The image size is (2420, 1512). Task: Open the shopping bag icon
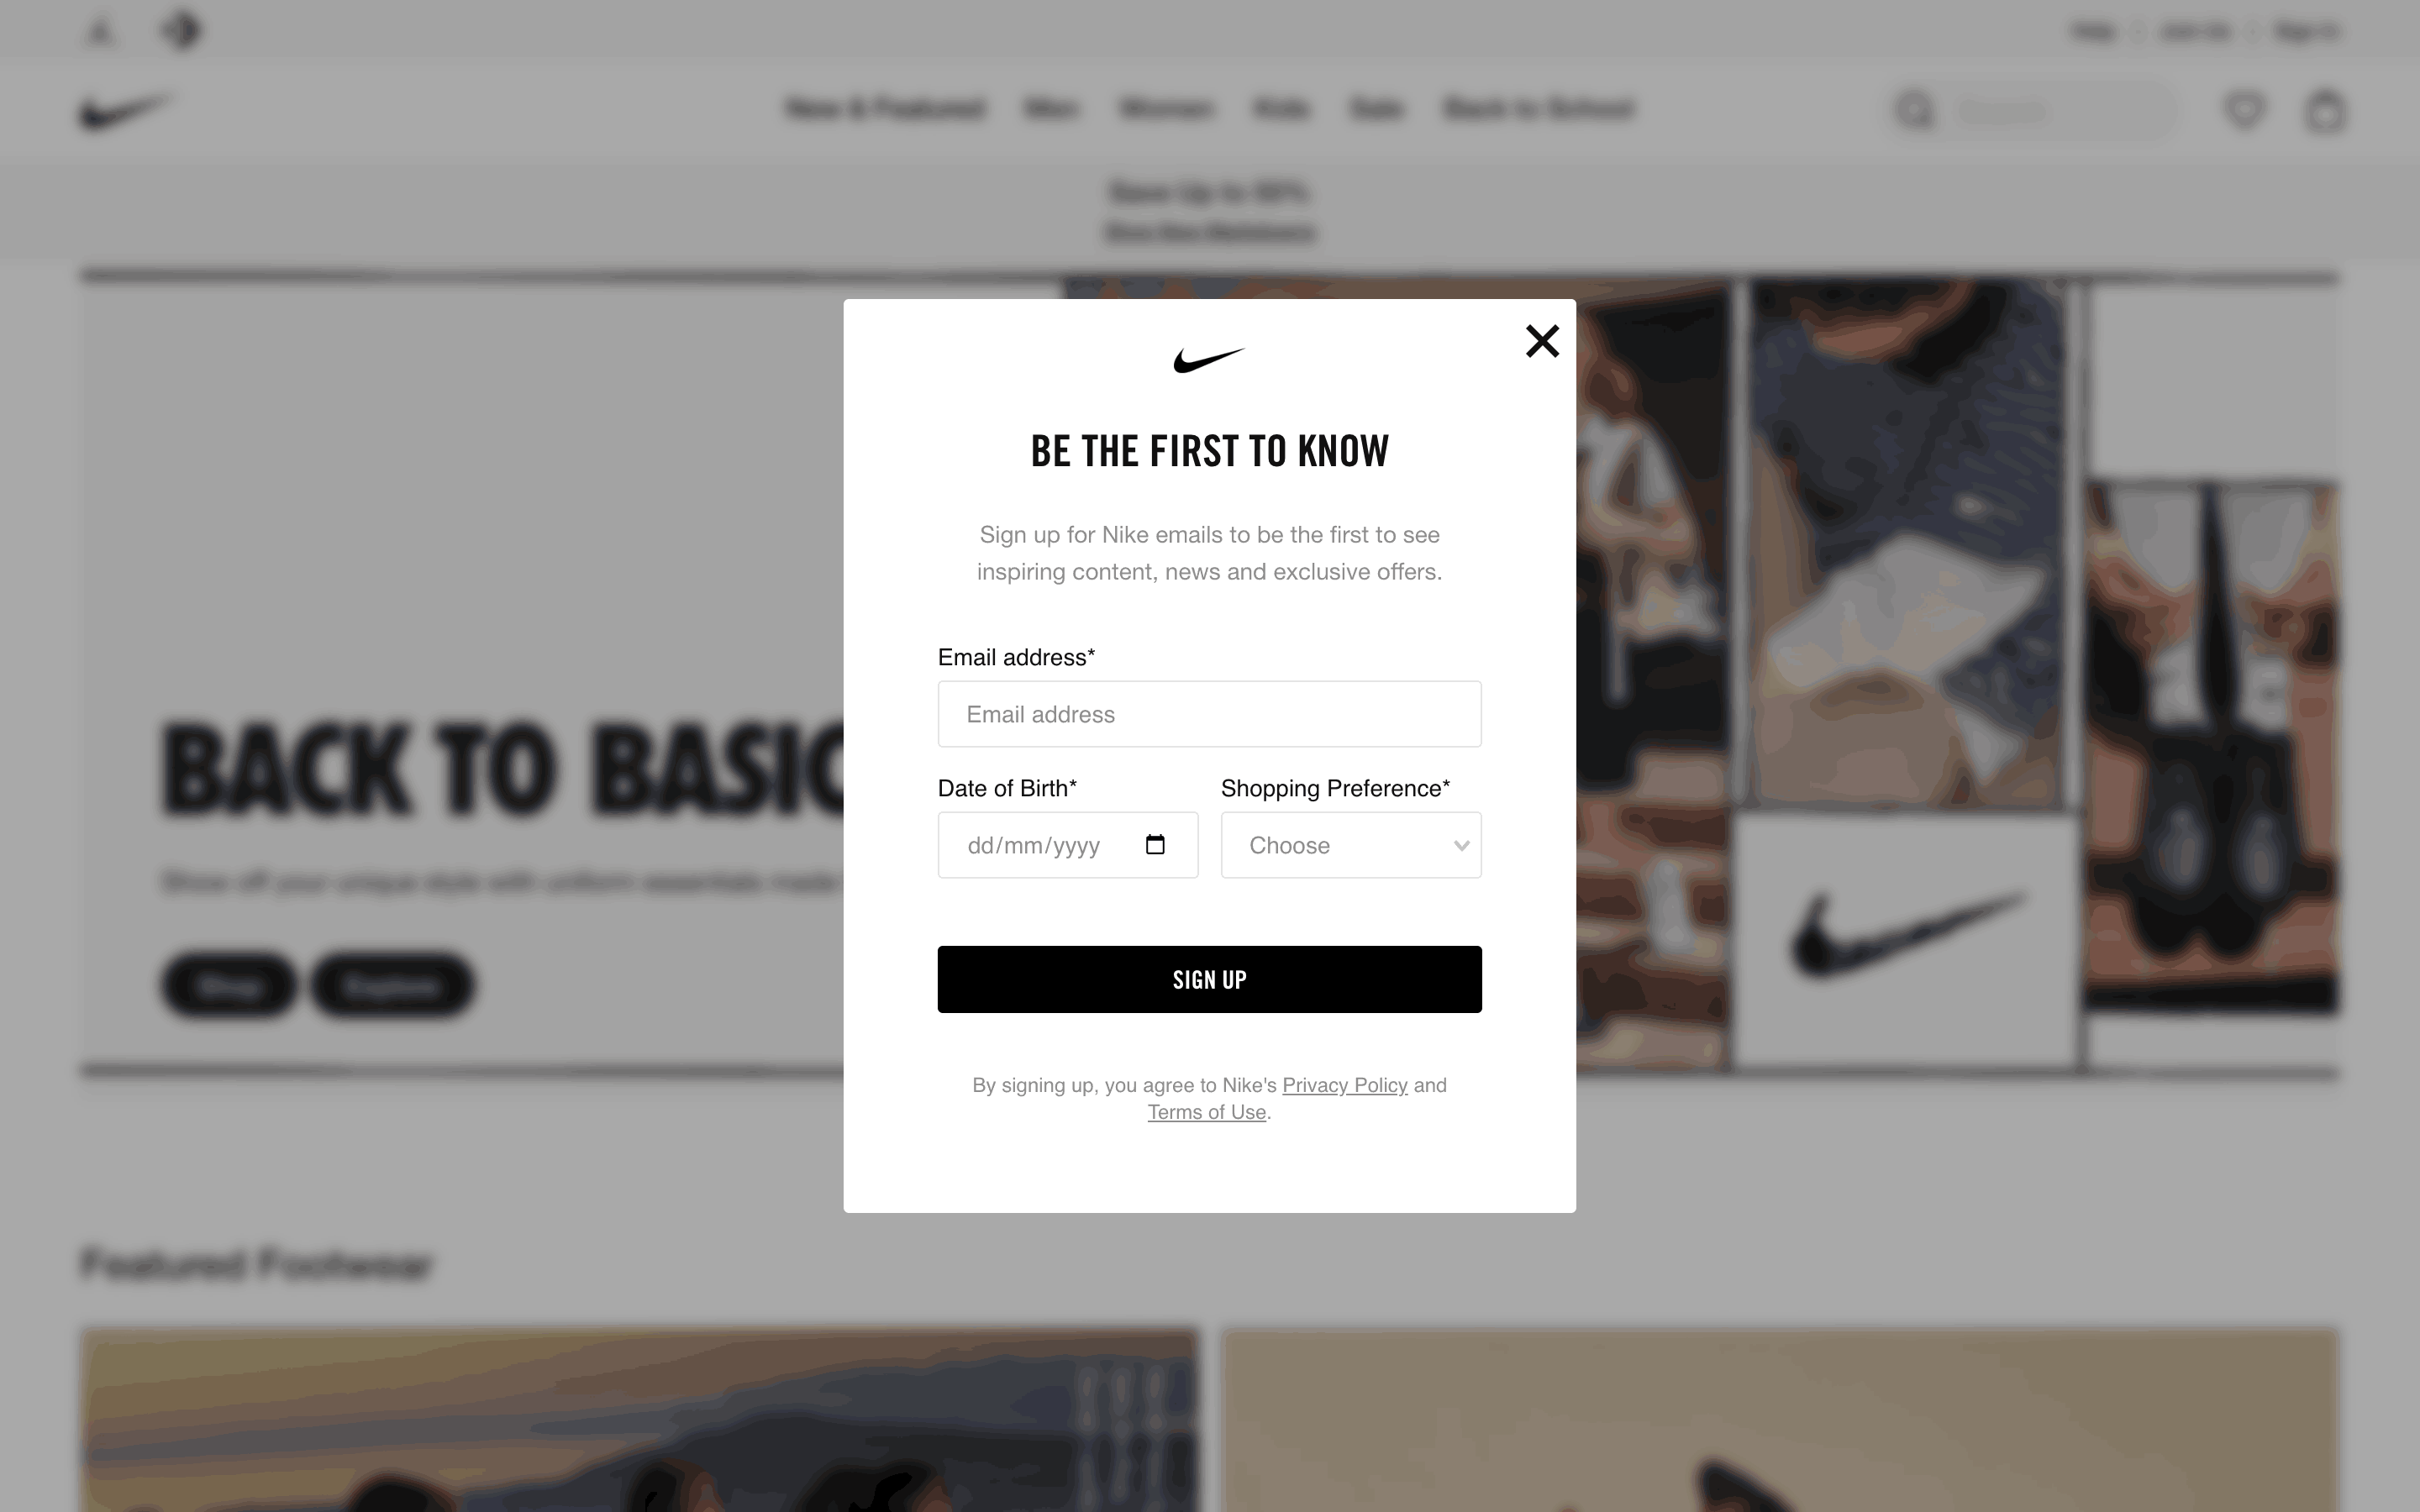click(x=2325, y=111)
